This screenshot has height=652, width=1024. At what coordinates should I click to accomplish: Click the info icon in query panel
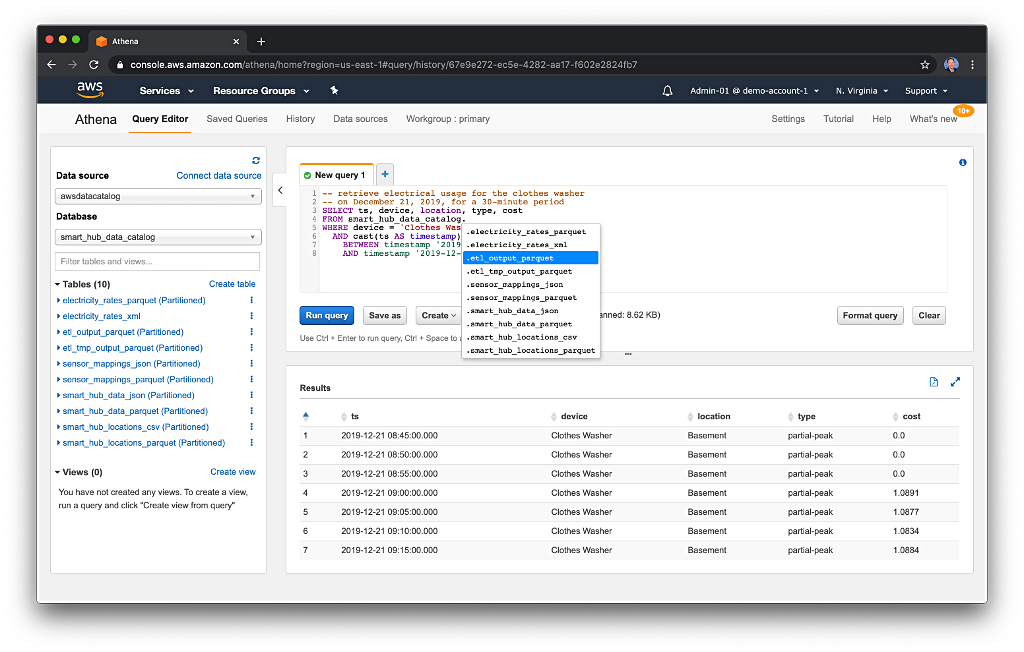(x=962, y=162)
